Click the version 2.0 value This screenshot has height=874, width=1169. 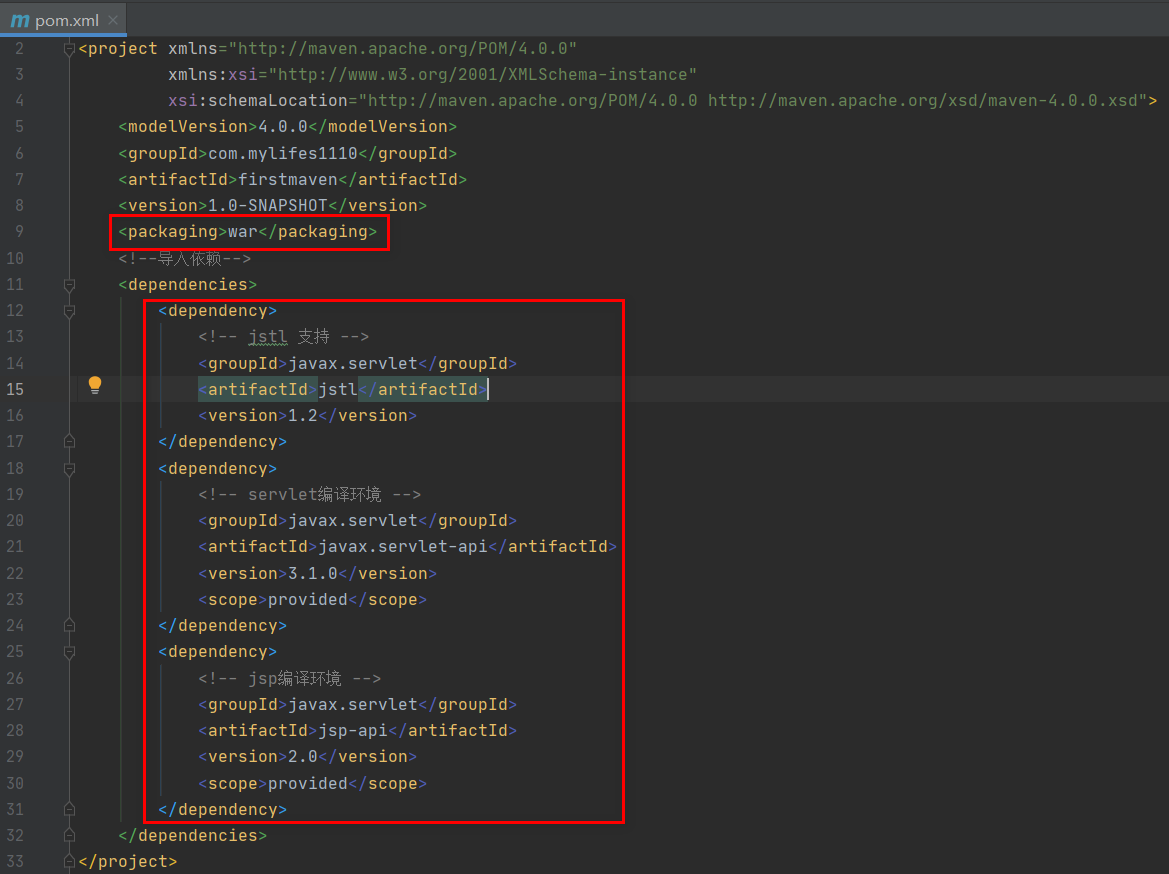[x=303, y=757]
